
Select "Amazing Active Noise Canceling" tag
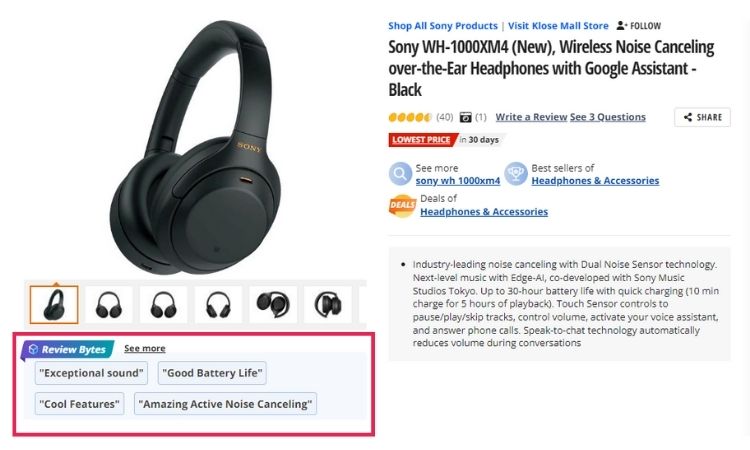[x=225, y=404]
